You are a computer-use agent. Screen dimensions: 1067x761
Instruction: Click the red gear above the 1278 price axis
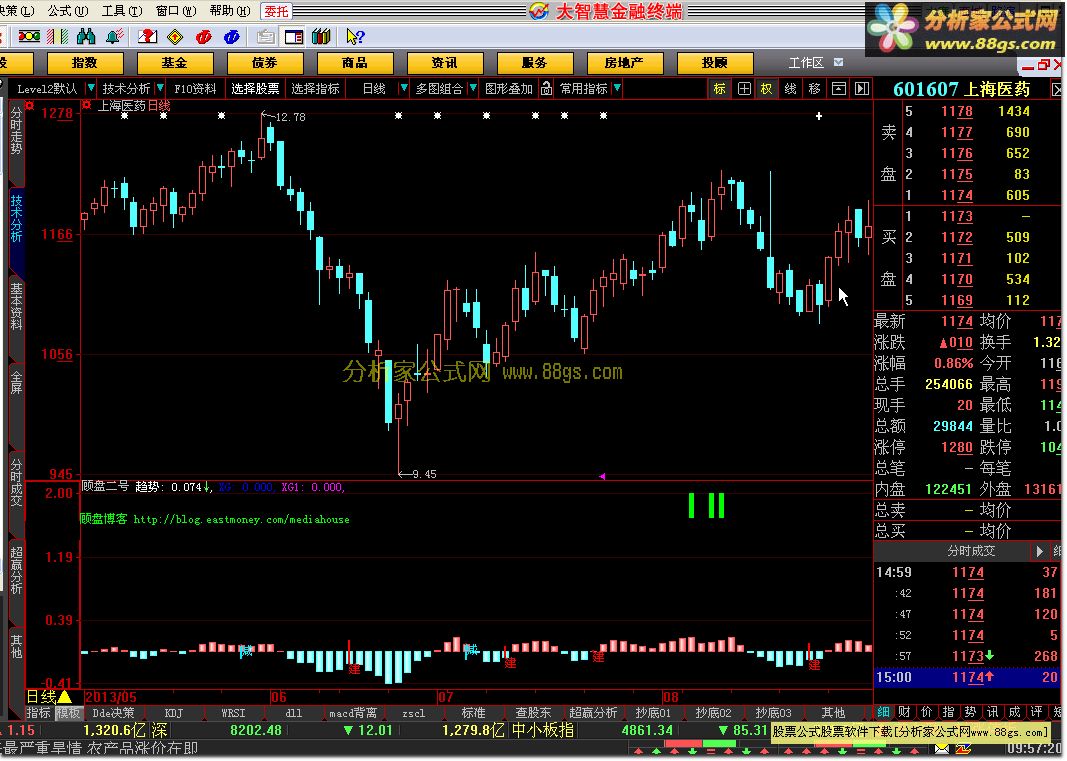[x=29, y=105]
